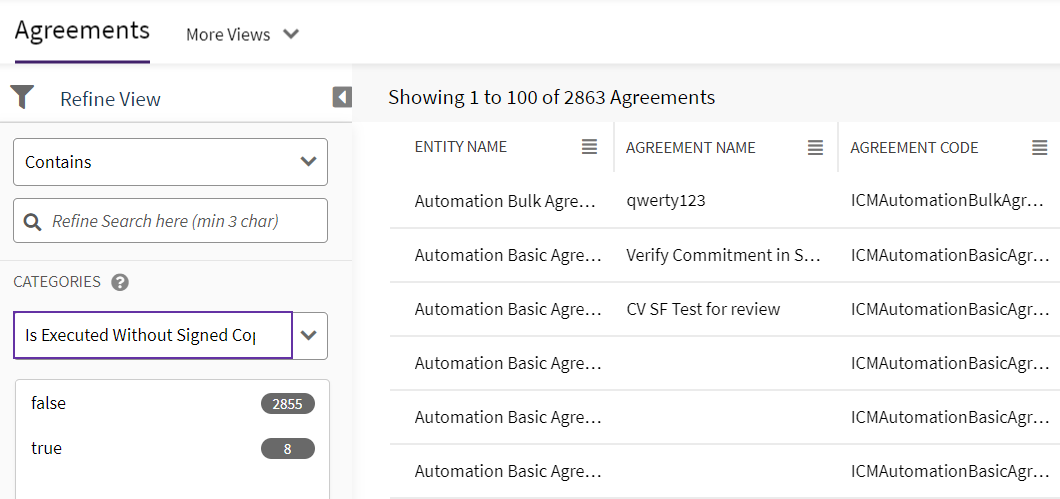This screenshot has width=1060, height=499.
Task: Click the Categories help question mark icon
Action: pos(120,282)
